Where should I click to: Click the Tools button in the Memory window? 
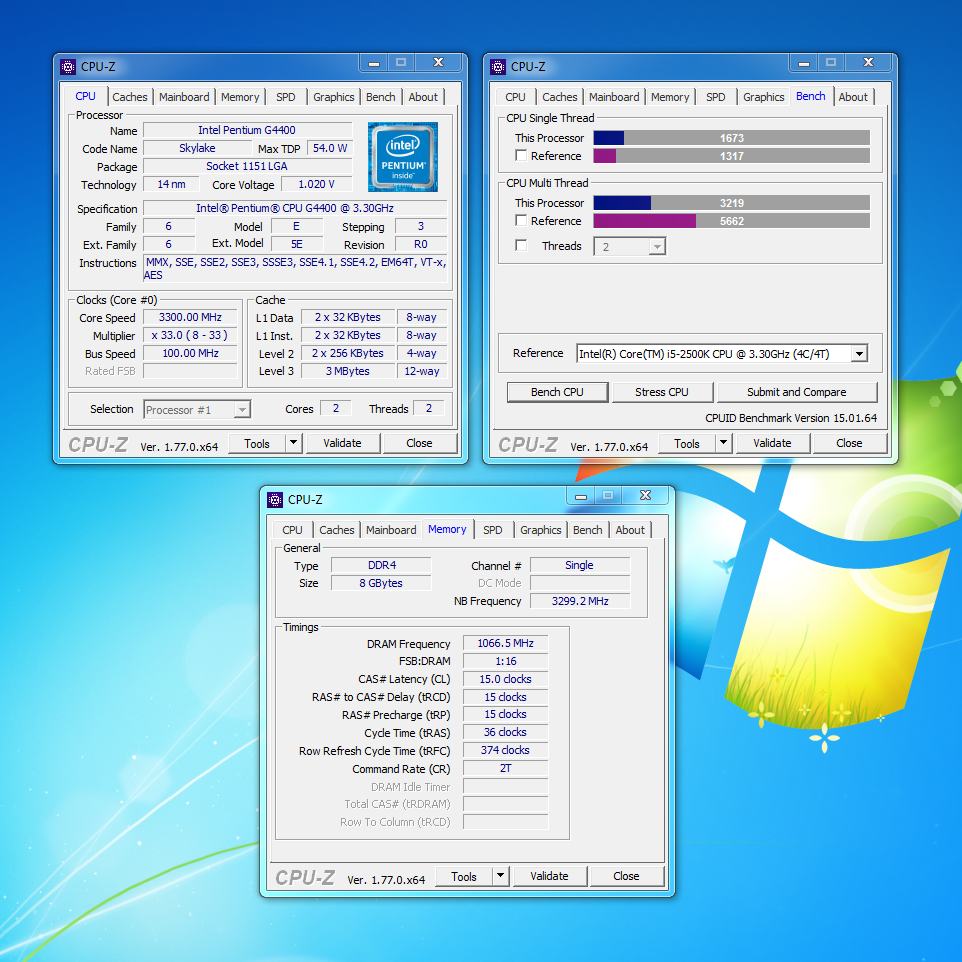pos(463,876)
